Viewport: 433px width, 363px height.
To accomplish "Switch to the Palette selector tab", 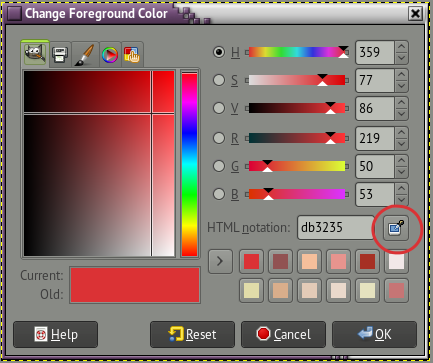I will click(x=132, y=55).
